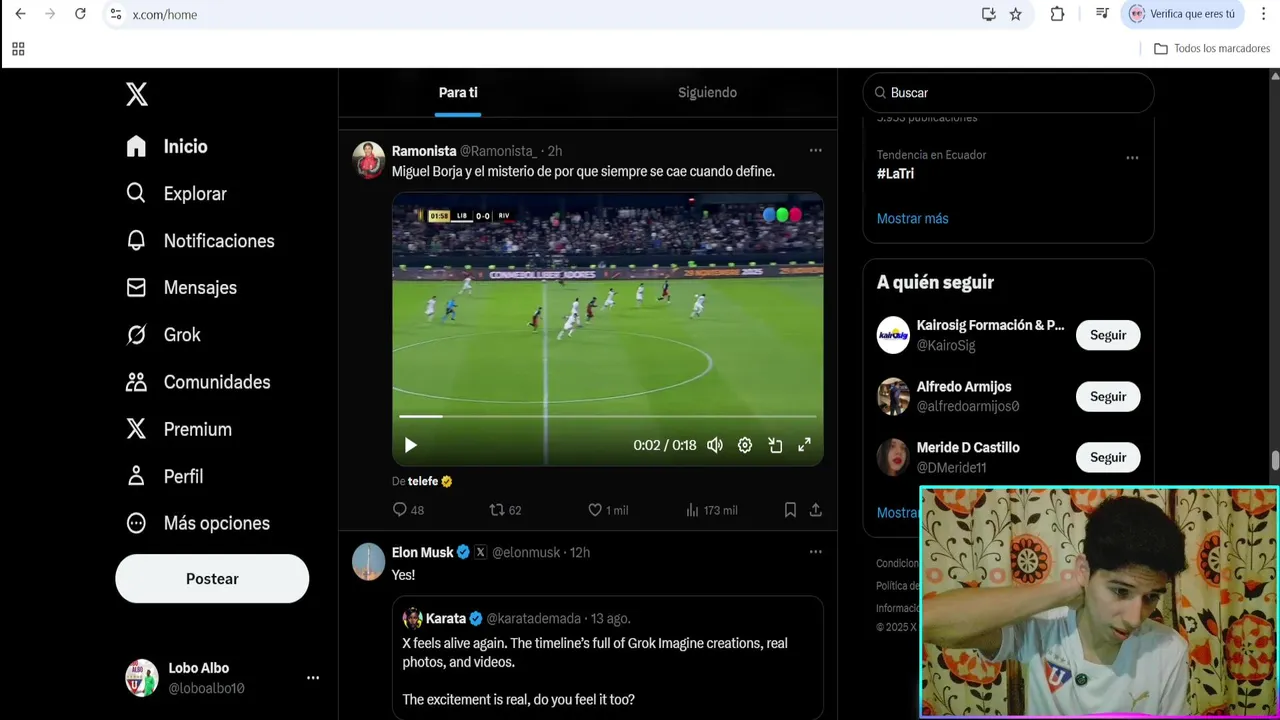Reload the browser page

(80, 14)
